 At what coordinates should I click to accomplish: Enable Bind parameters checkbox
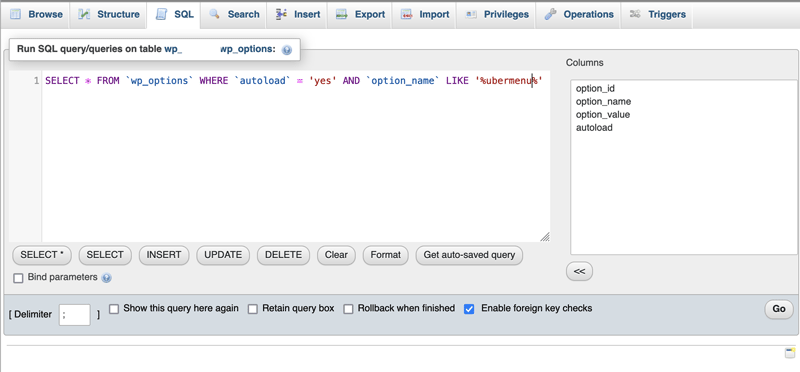(x=18, y=278)
